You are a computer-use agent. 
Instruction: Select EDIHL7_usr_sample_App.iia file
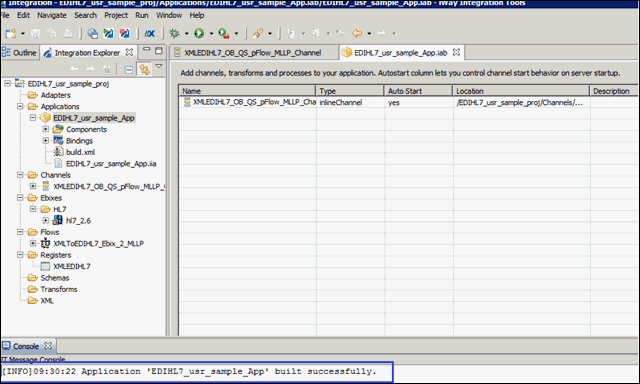point(111,164)
